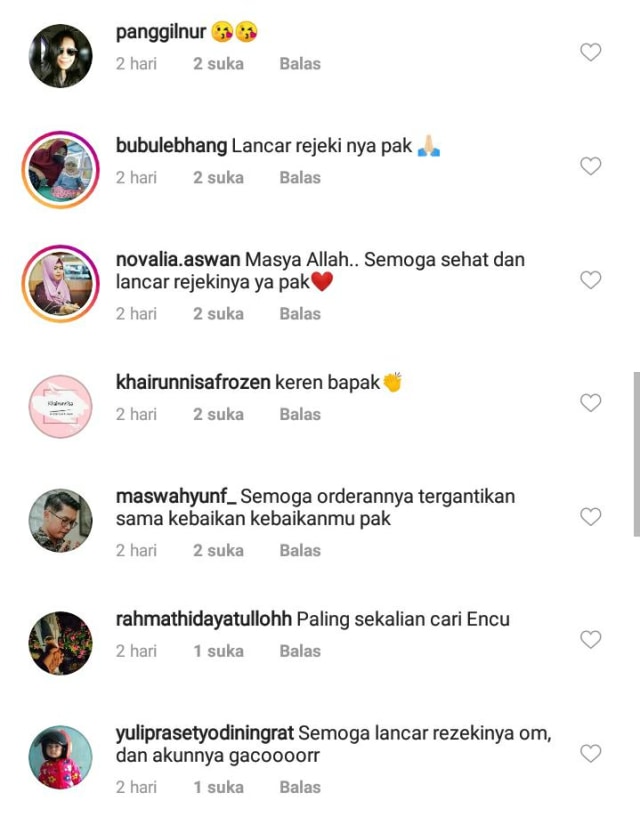Like maswahyunf_'s comment
Image resolution: width=640 pixels, height=825 pixels.
tap(591, 517)
